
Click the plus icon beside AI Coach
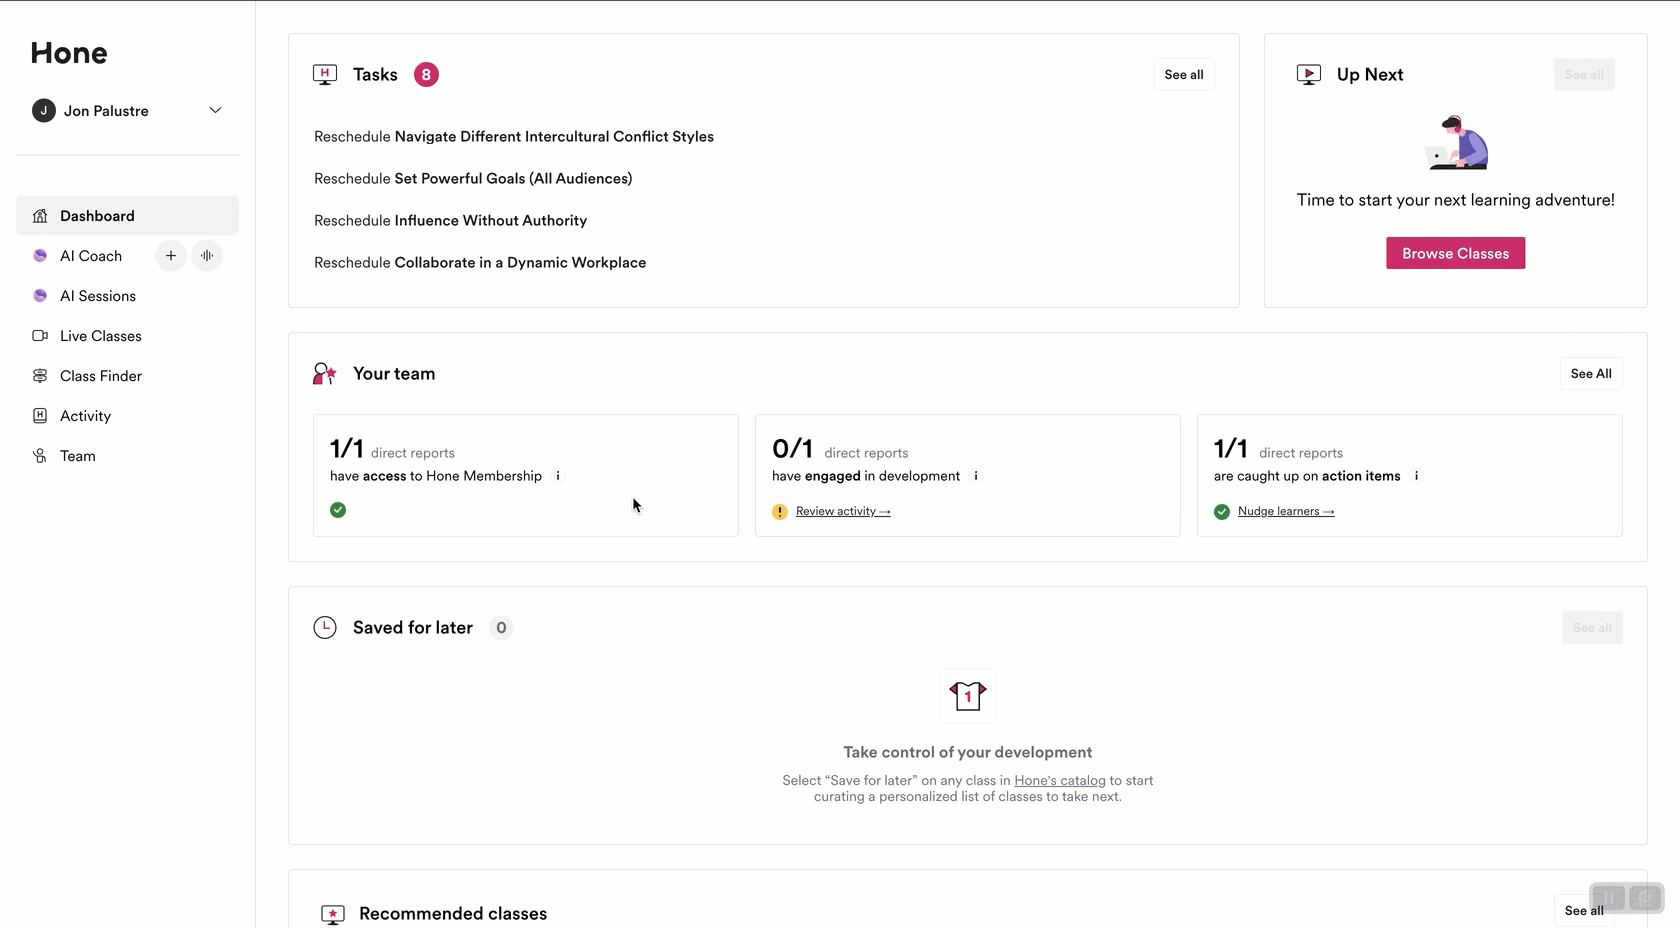(171, 256)
